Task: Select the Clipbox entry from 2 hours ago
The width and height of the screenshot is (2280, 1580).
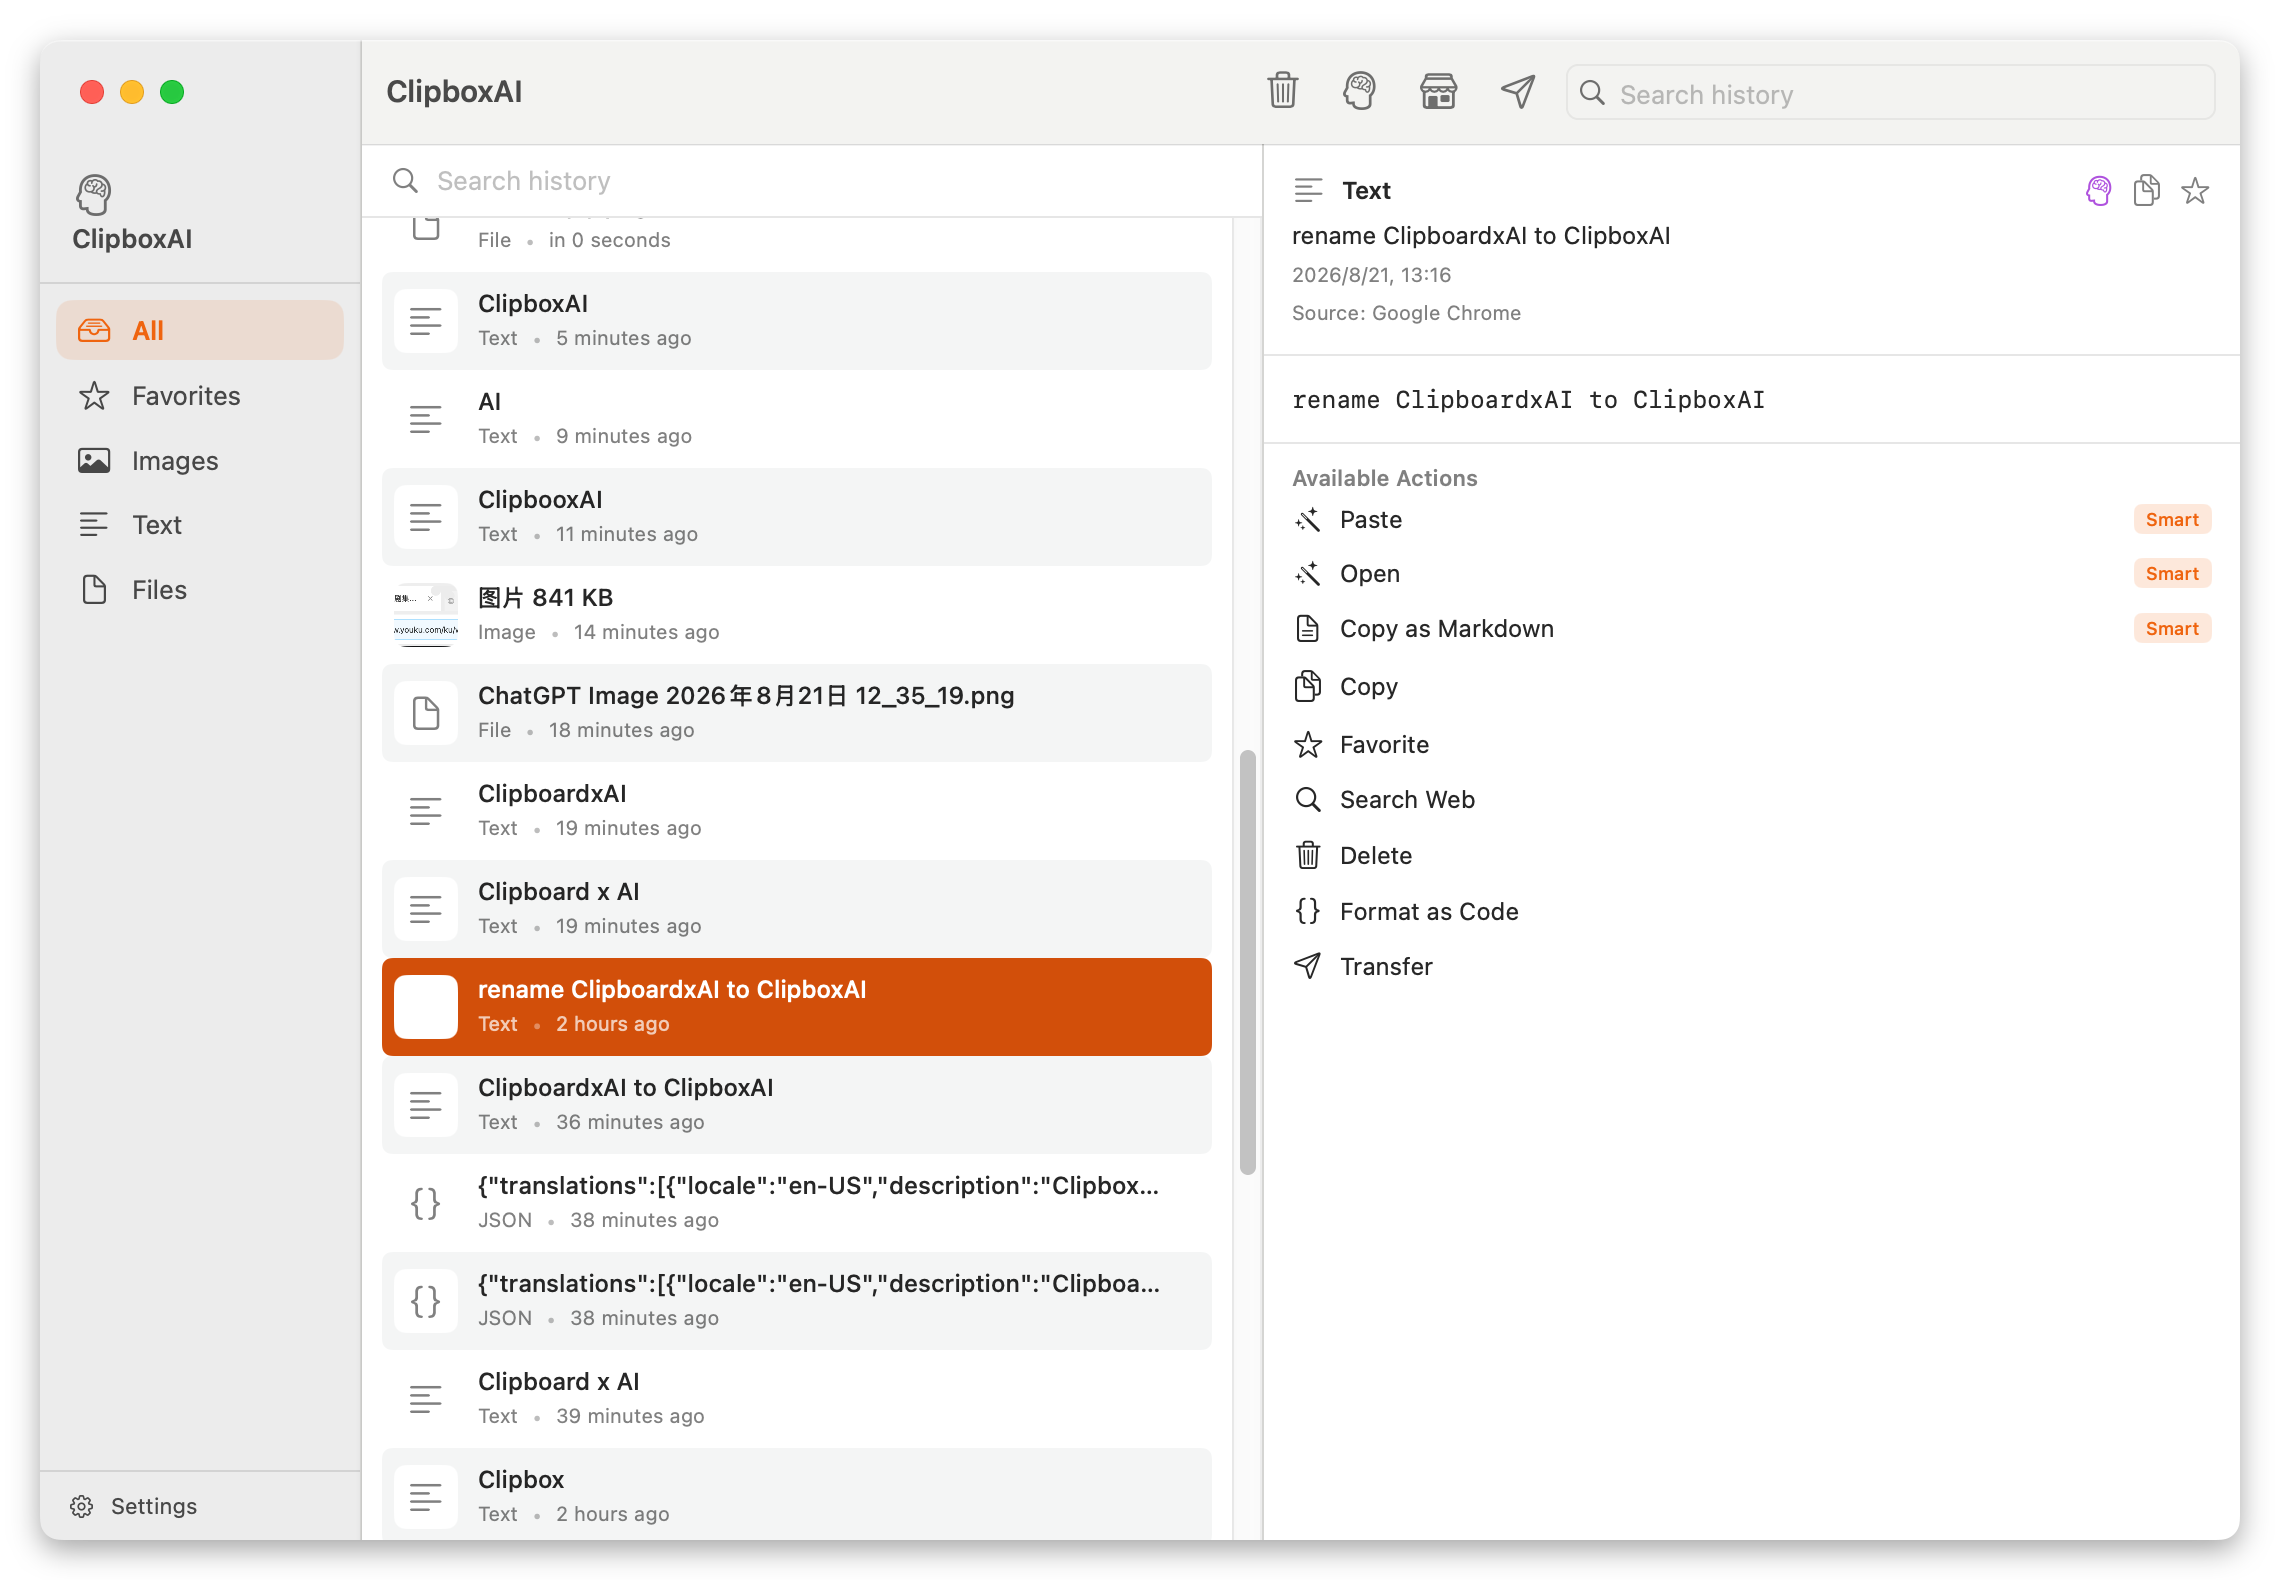Action: pyautogui.click(x=797, y=1494)
